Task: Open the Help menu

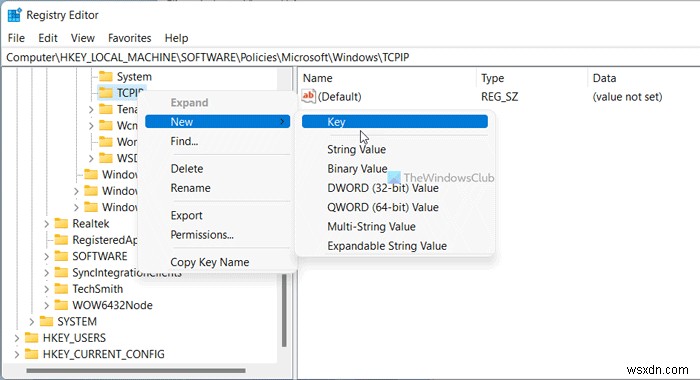Action: coord(176,38)
